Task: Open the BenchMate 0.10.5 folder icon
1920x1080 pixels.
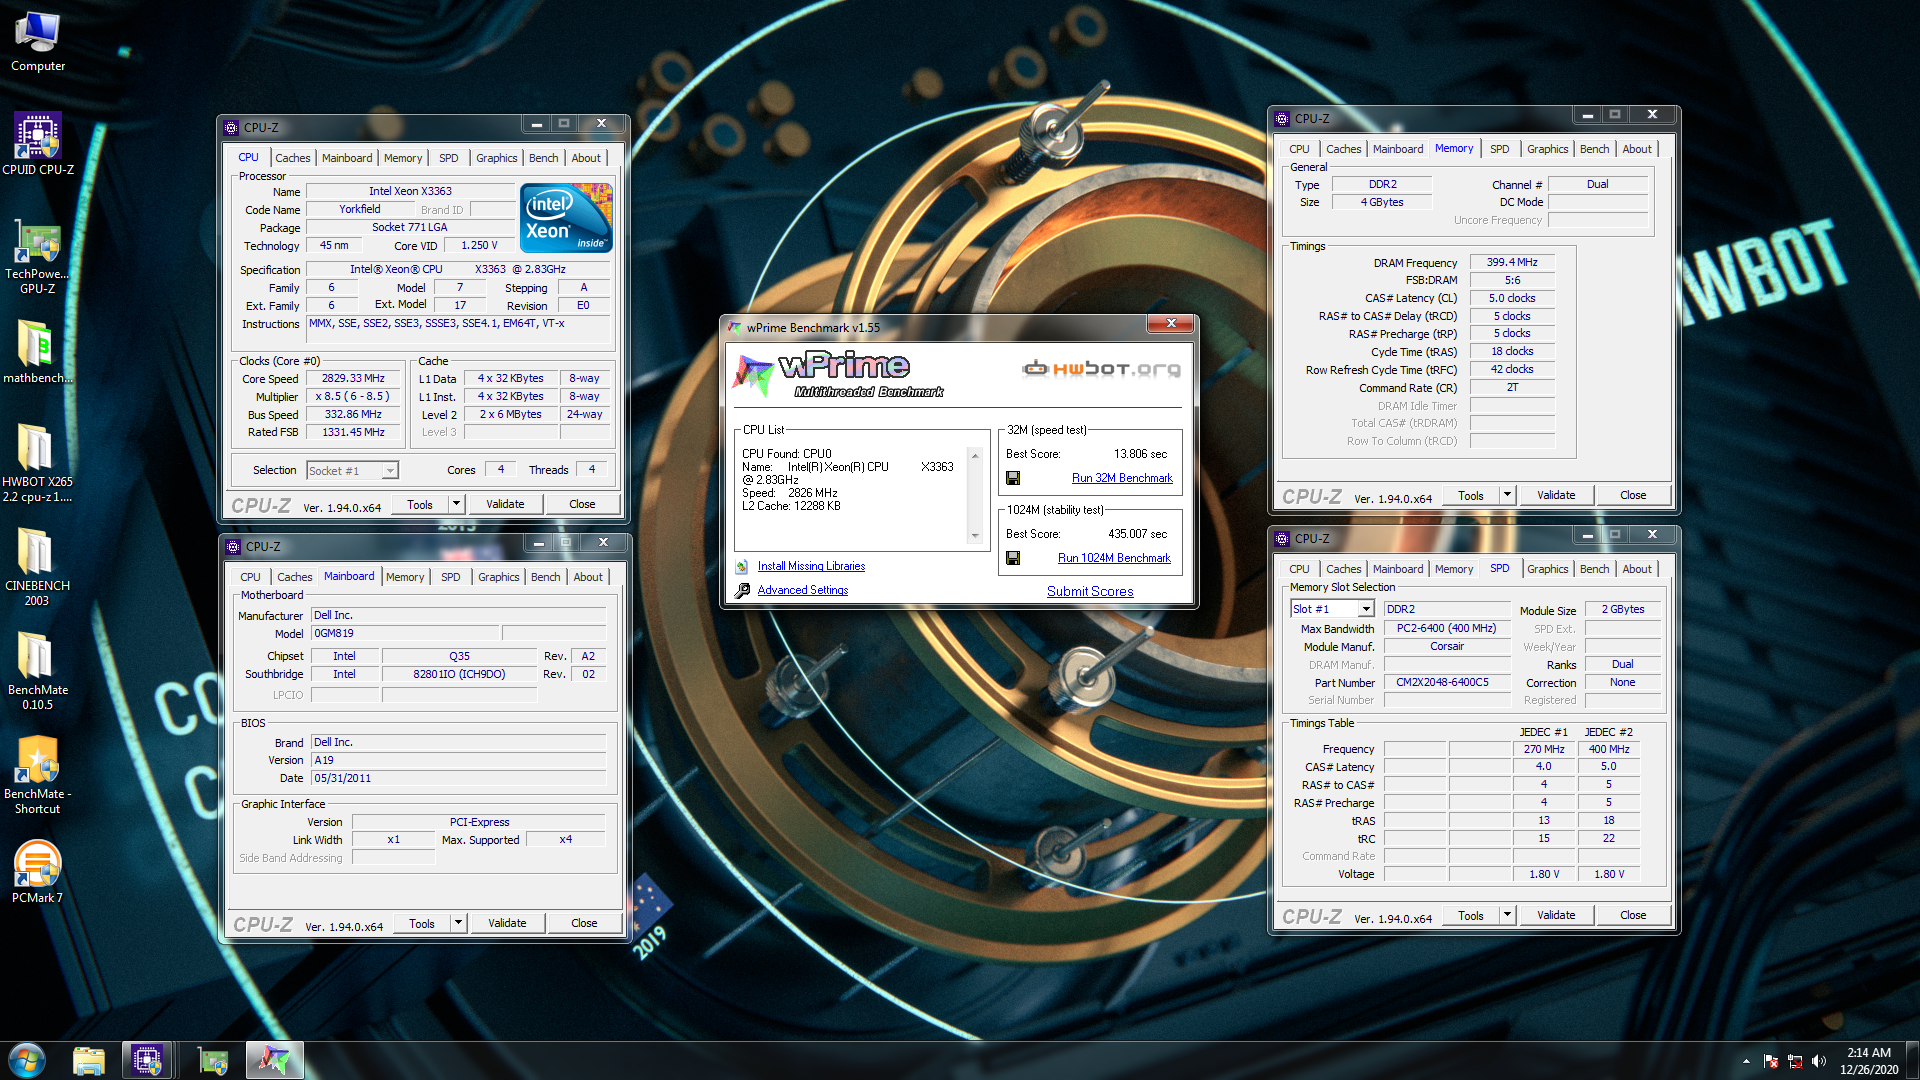Action: pos(37,670)
